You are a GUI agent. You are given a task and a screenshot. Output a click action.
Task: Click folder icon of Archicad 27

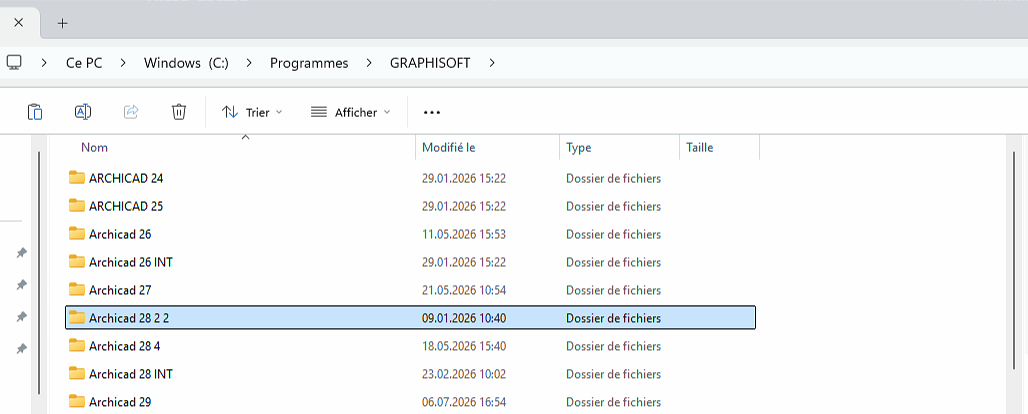[77, 289]
